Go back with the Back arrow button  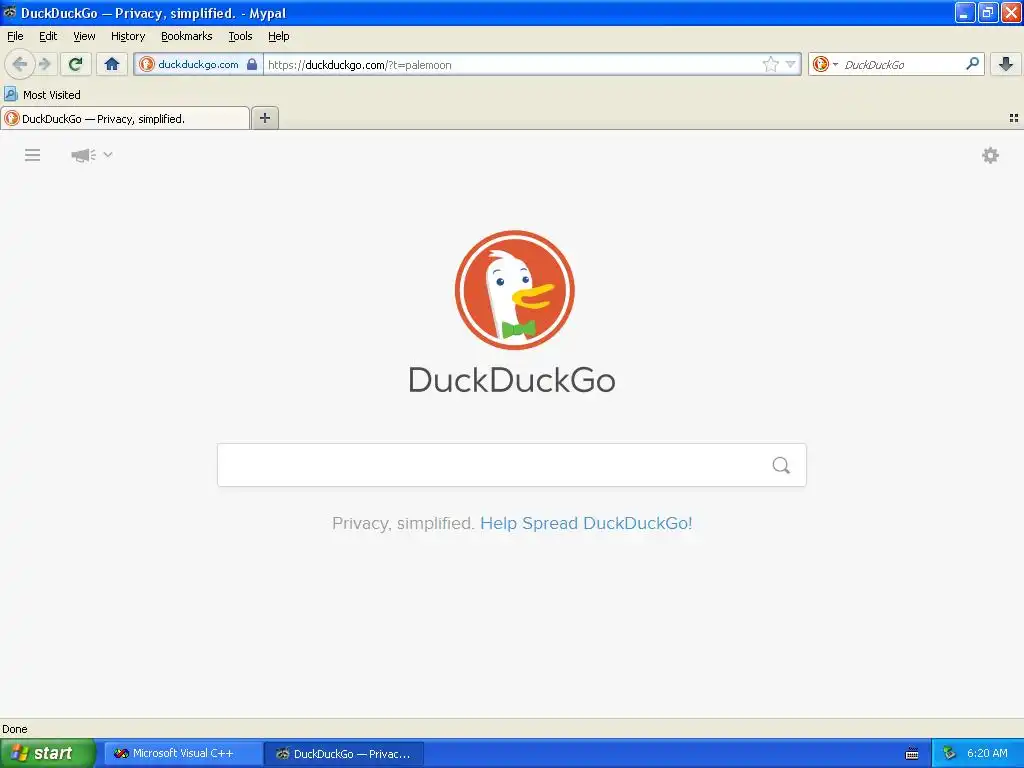[x=20, y=64]
